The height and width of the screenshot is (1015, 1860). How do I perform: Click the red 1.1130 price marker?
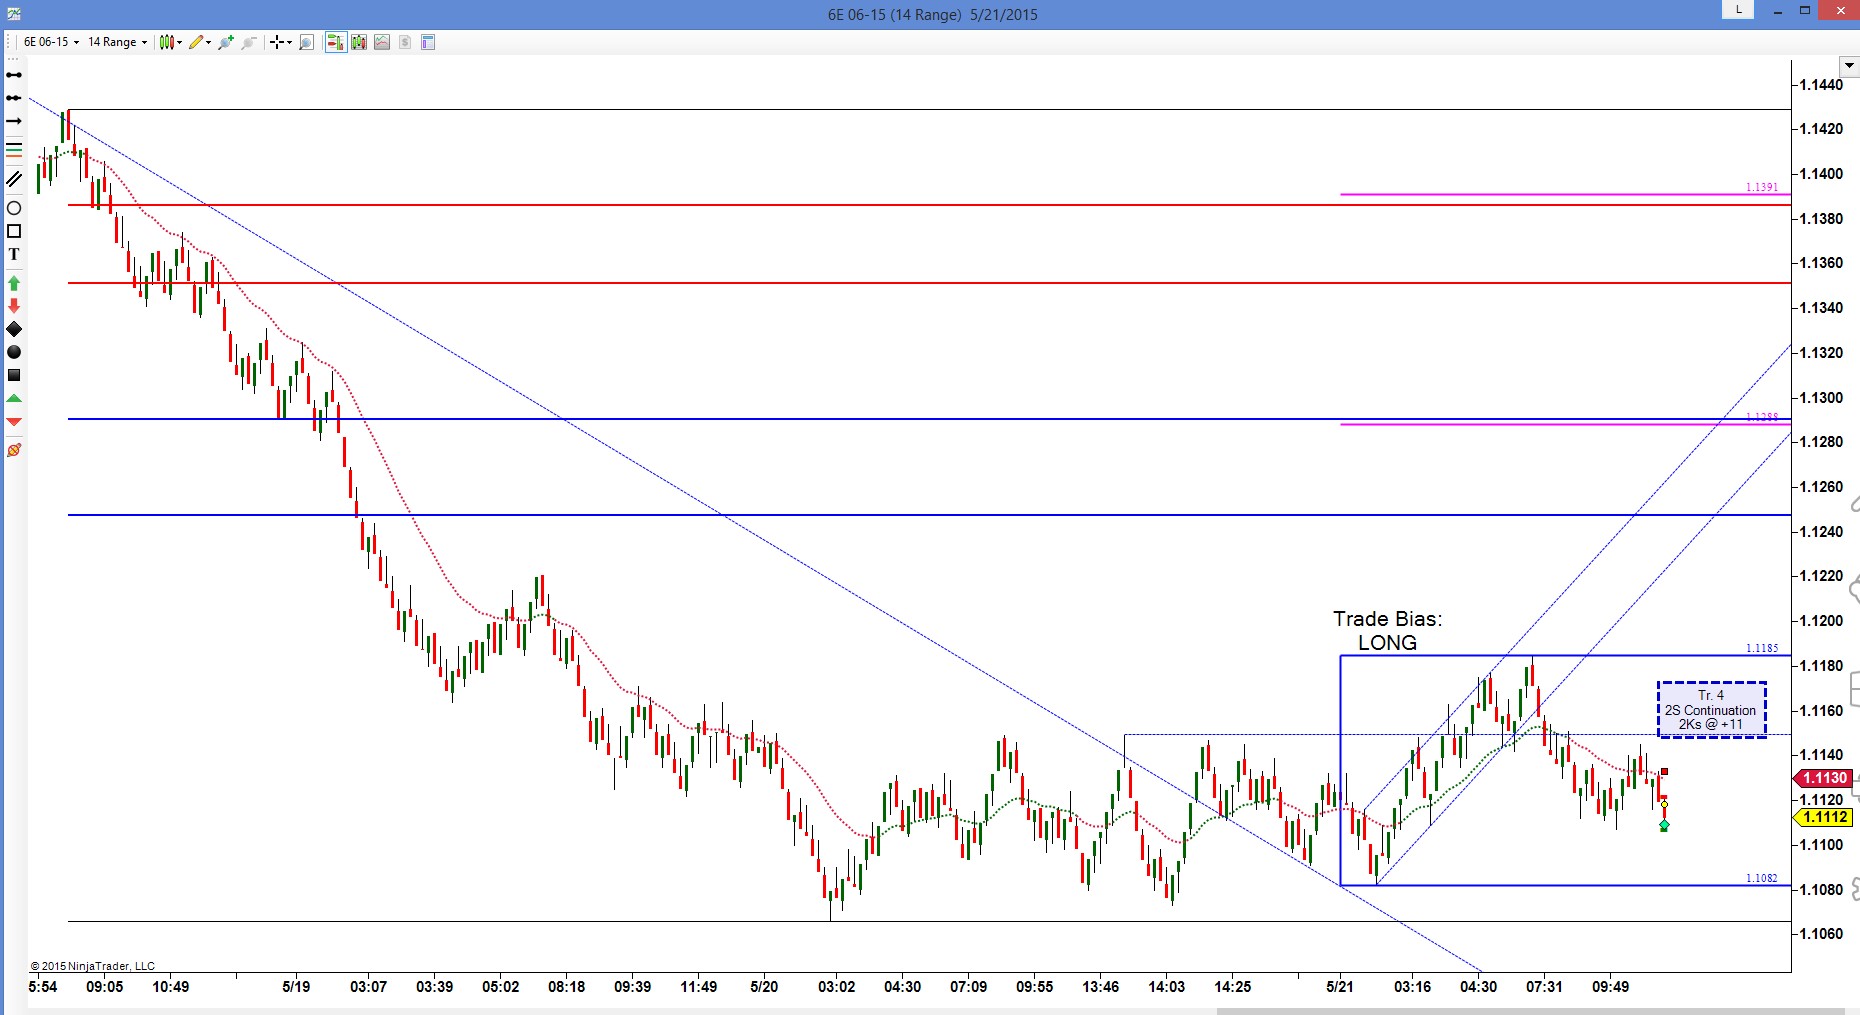click(1823, 778)
